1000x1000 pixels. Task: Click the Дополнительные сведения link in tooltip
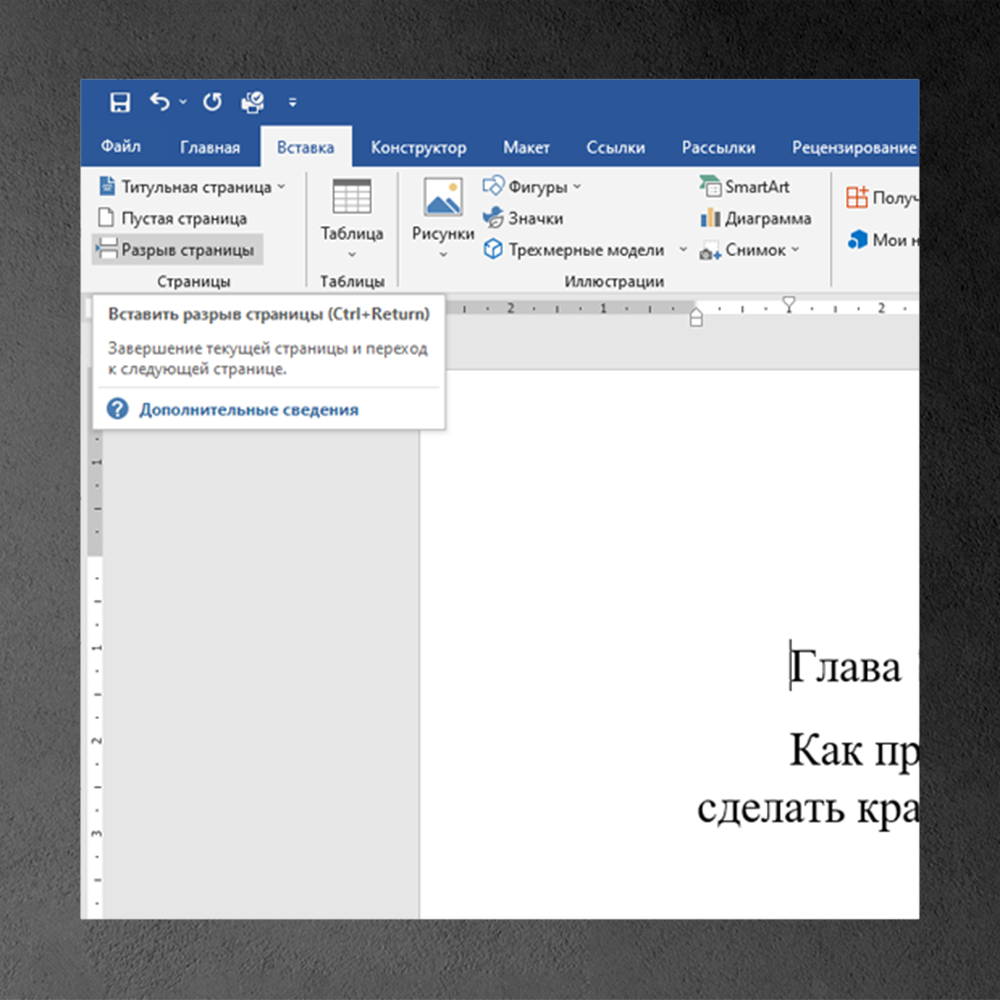(249, 409)
